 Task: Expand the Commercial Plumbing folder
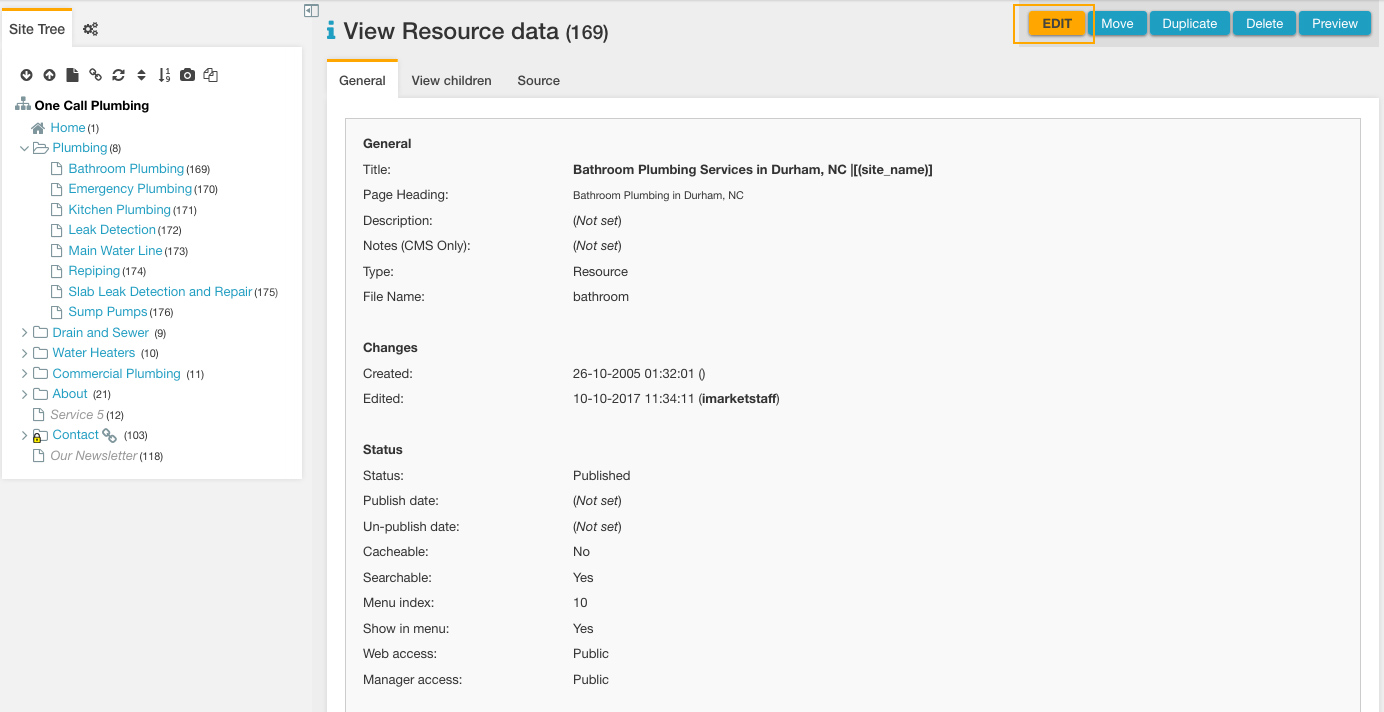click(x=25, y=374)
